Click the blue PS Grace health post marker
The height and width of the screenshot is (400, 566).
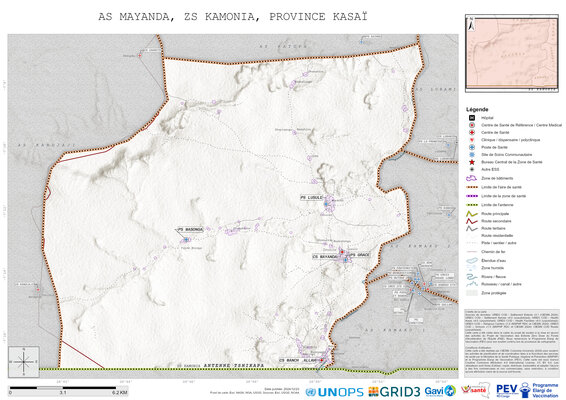(x=345, y=260)
